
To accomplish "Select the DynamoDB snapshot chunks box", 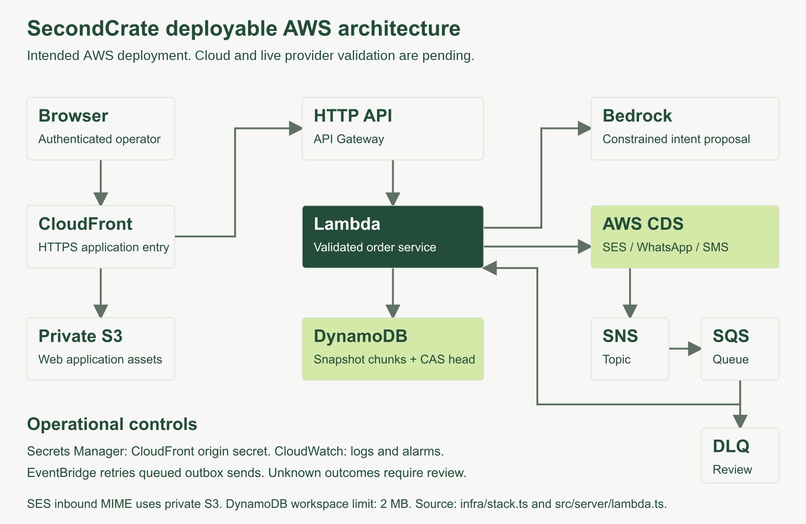I will click(393, 349).
